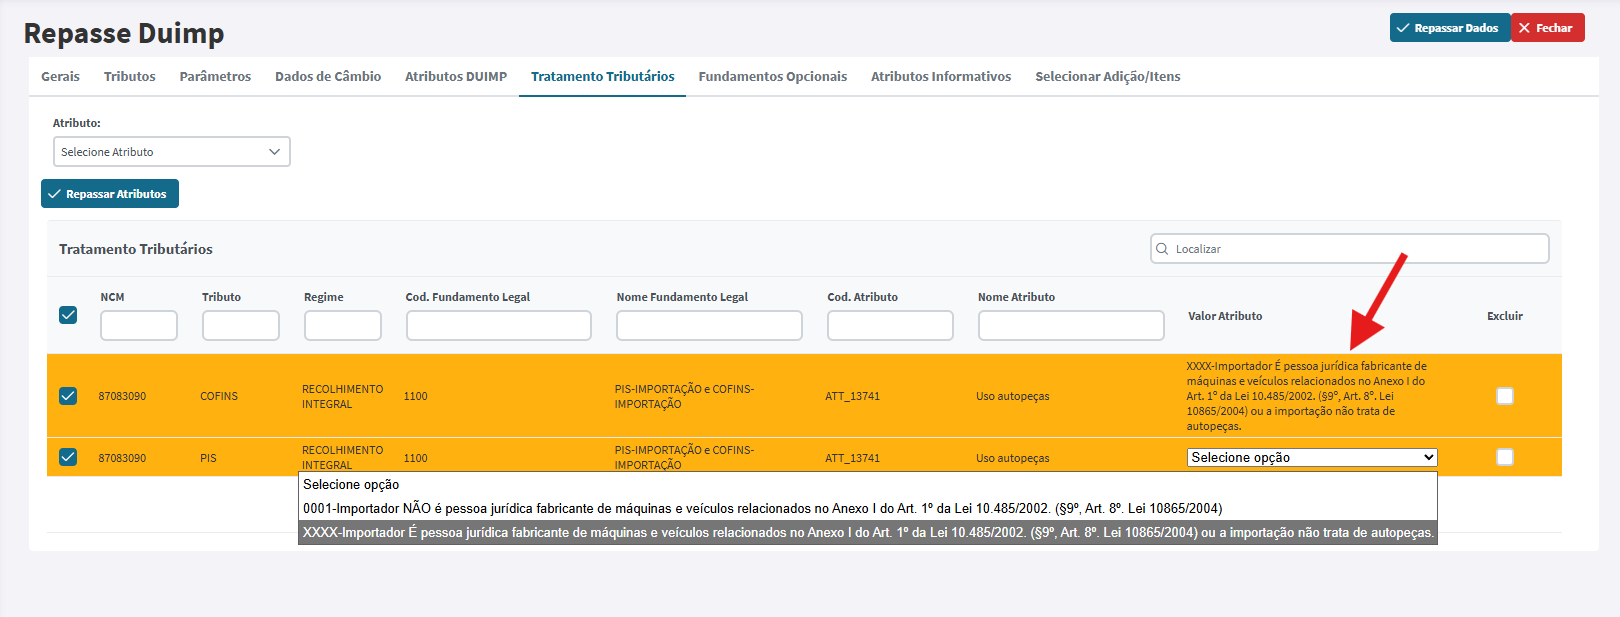This screenshot has height=617, width=1620.
Task: Go to Dados de Câmbio tab
Action: [328, 76]
